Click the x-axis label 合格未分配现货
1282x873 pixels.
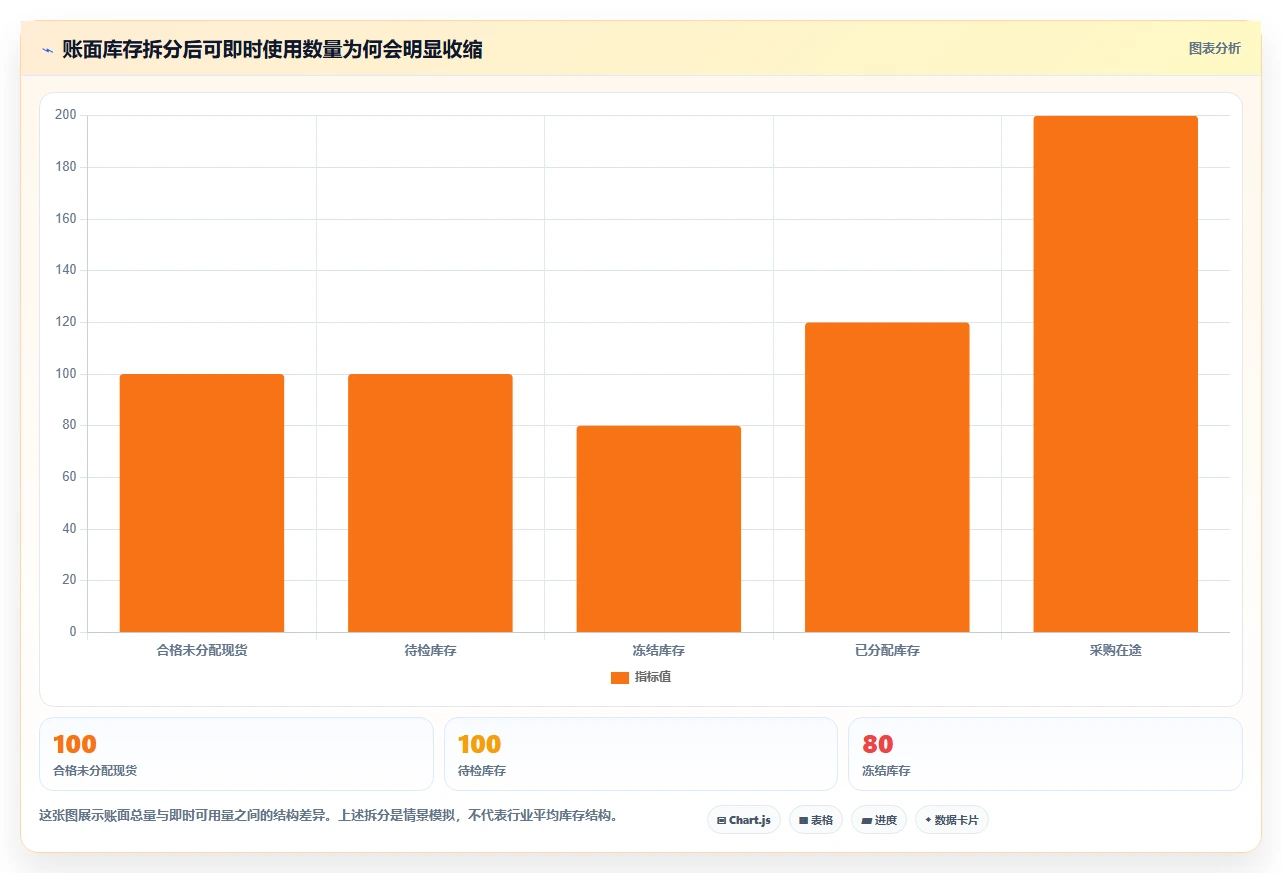pos(202,650)
